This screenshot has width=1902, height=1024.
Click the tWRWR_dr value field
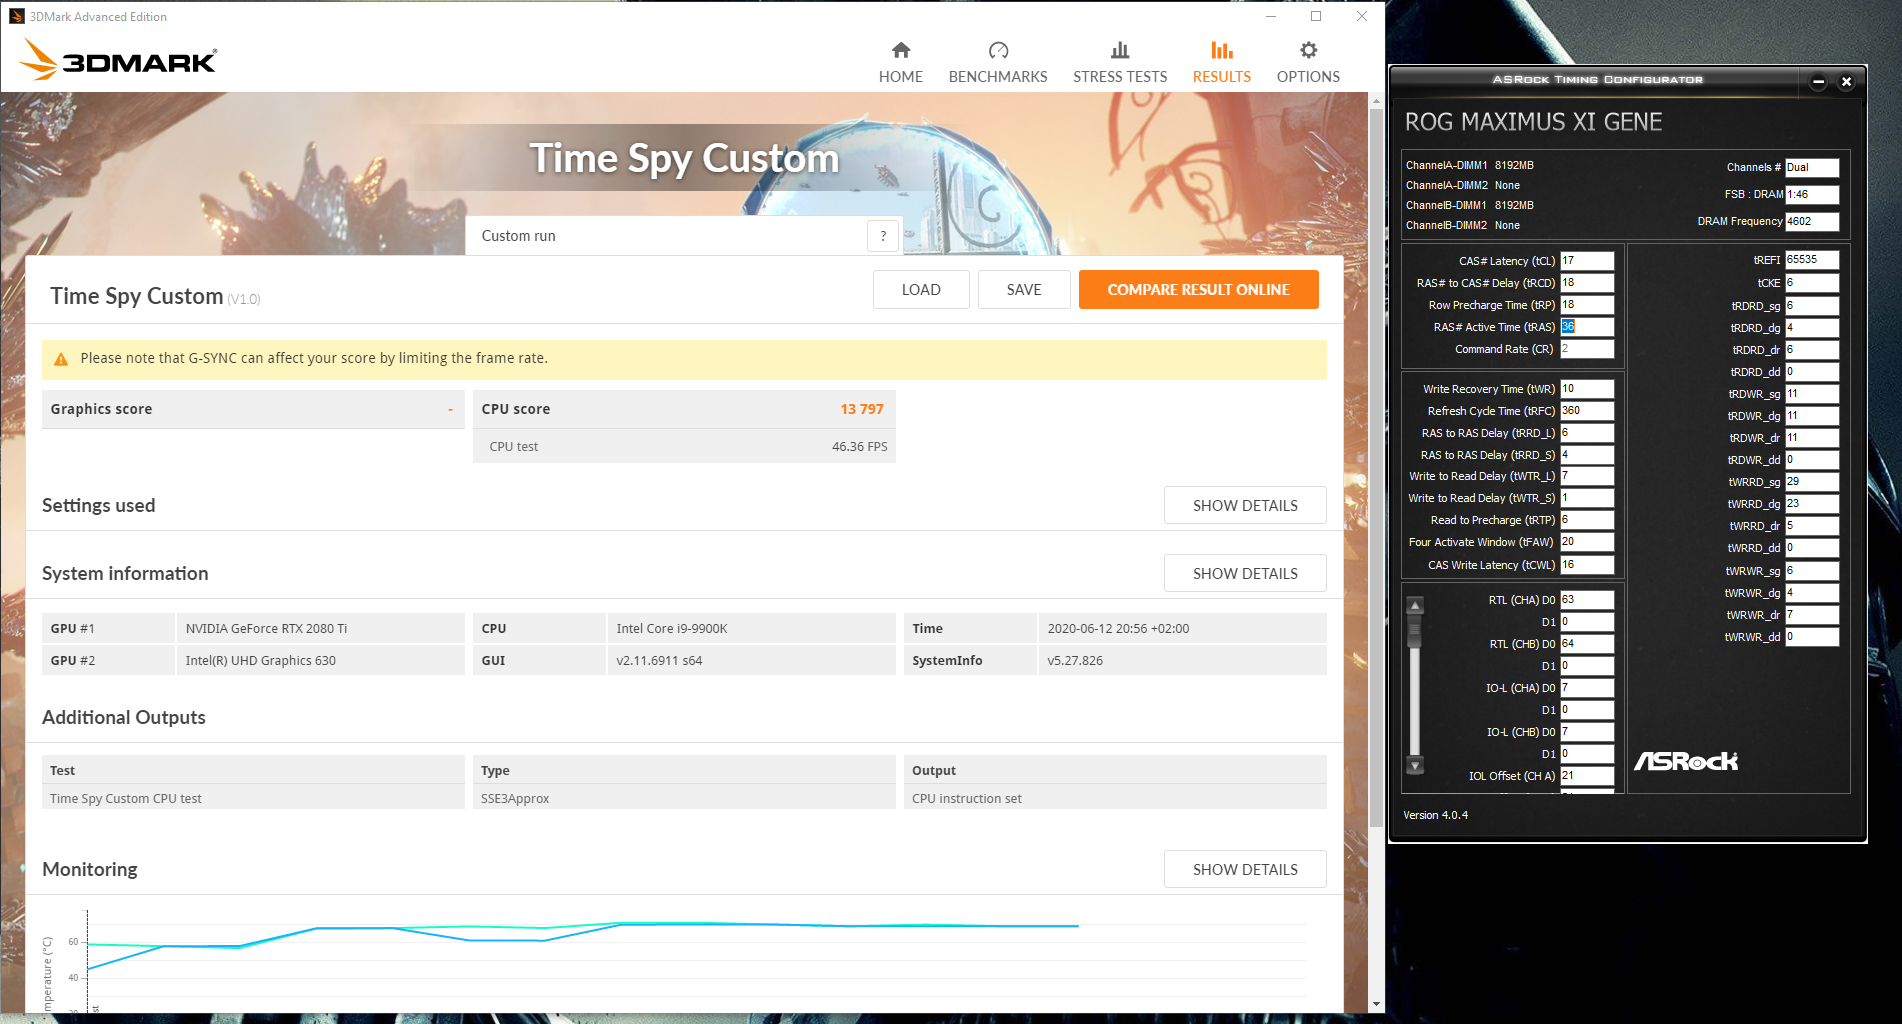coord(1812,615)
